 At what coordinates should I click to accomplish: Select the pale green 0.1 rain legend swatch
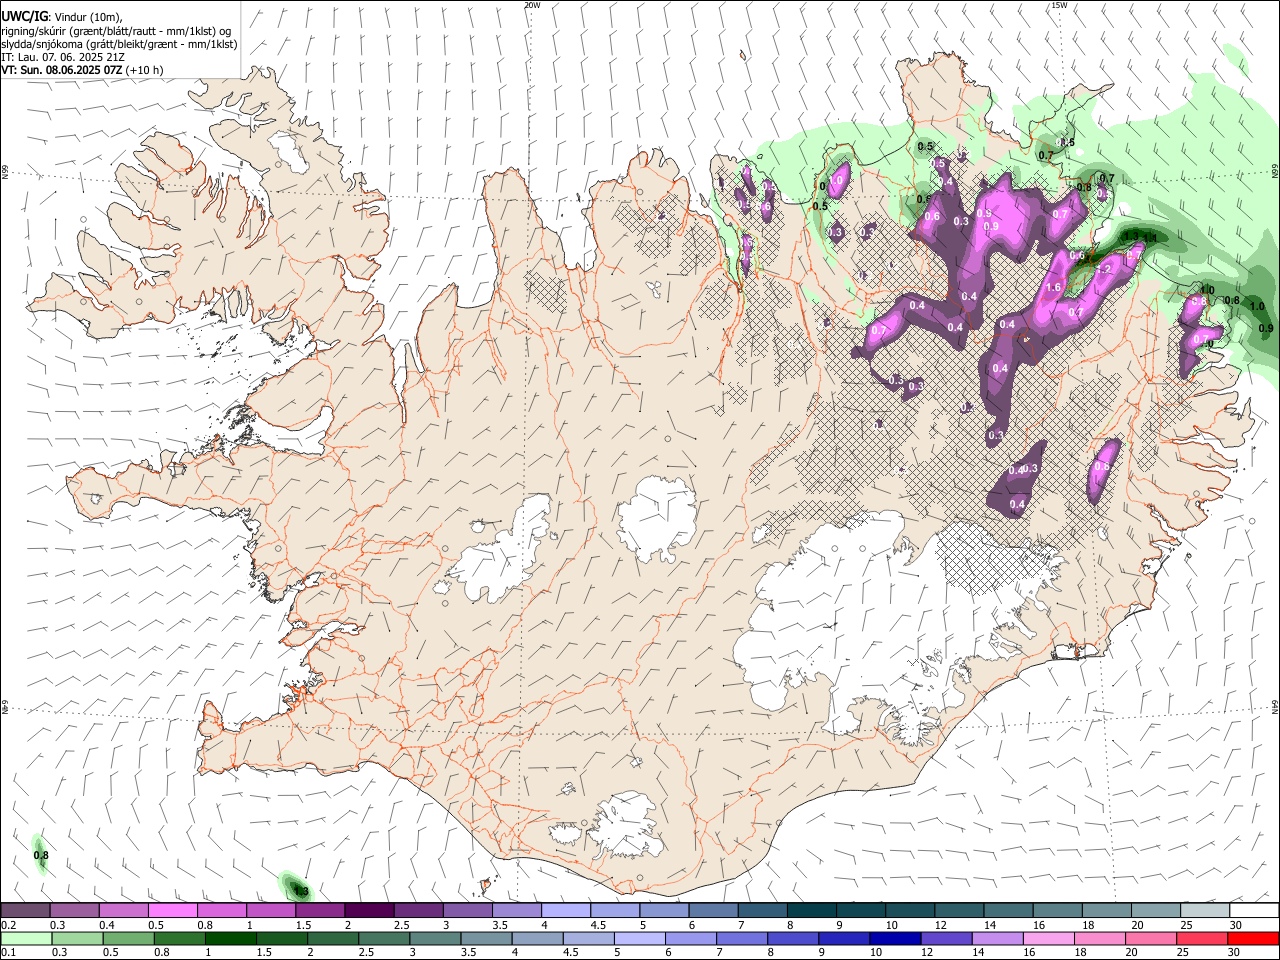25,939
